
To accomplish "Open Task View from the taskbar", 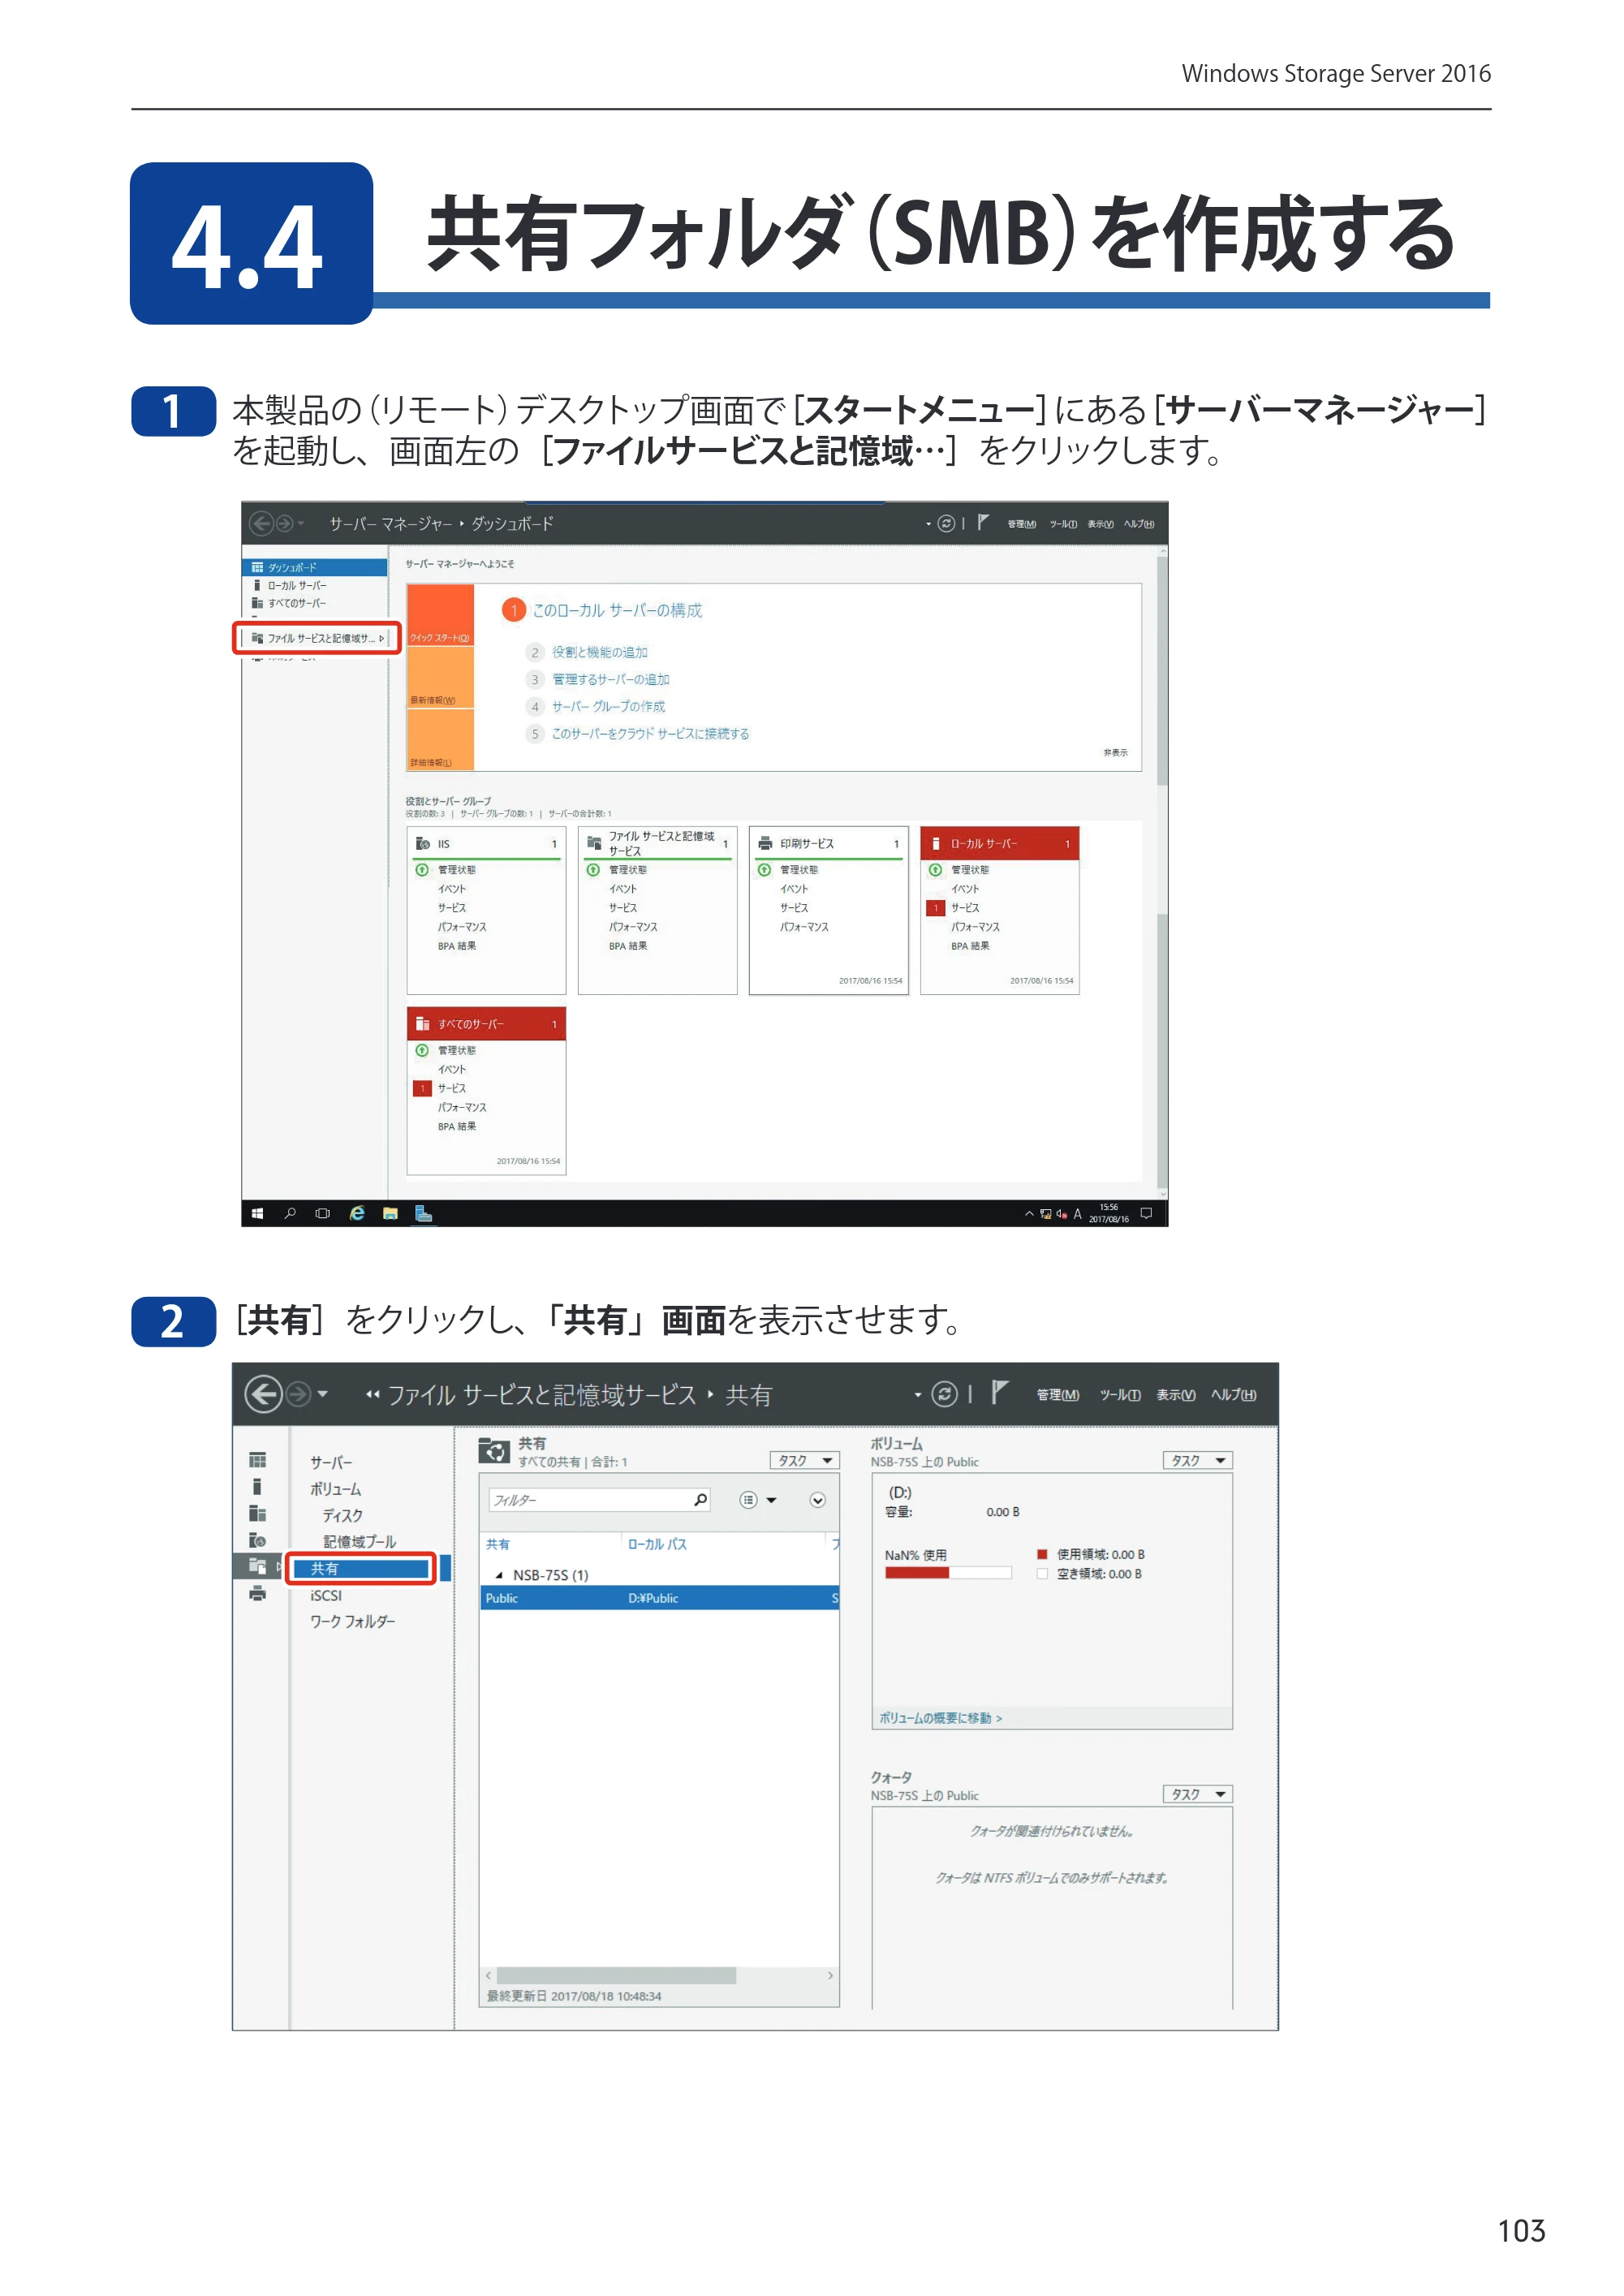I will [322, 1213].
